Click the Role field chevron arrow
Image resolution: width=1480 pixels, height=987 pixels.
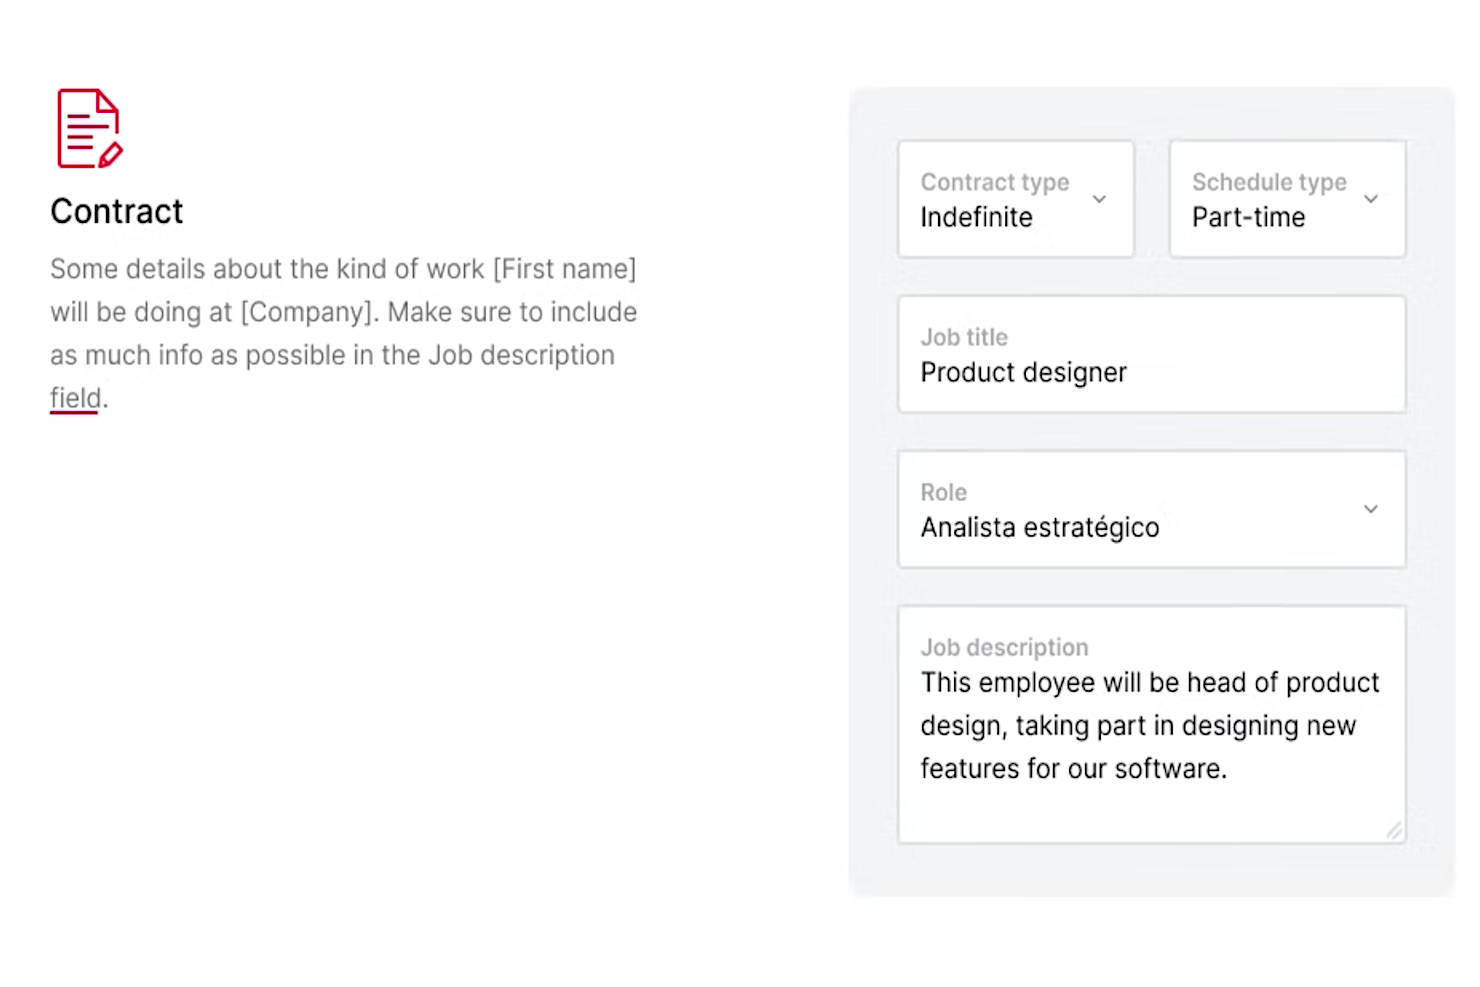(x=1371, y=509)
